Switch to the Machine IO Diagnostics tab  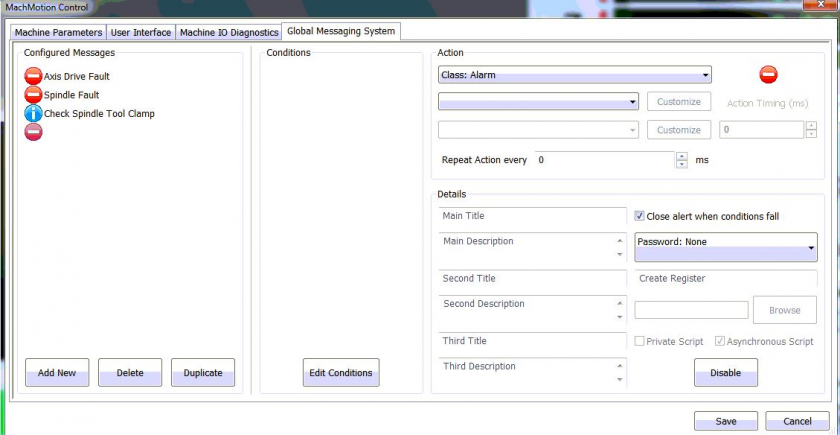tap(229, 32)
